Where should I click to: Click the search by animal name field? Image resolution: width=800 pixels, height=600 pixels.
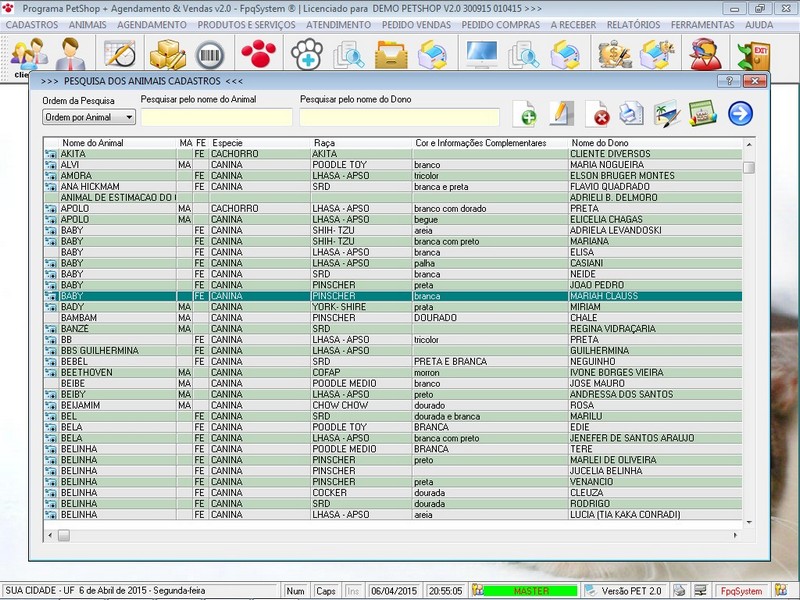[x=216, y=118]
